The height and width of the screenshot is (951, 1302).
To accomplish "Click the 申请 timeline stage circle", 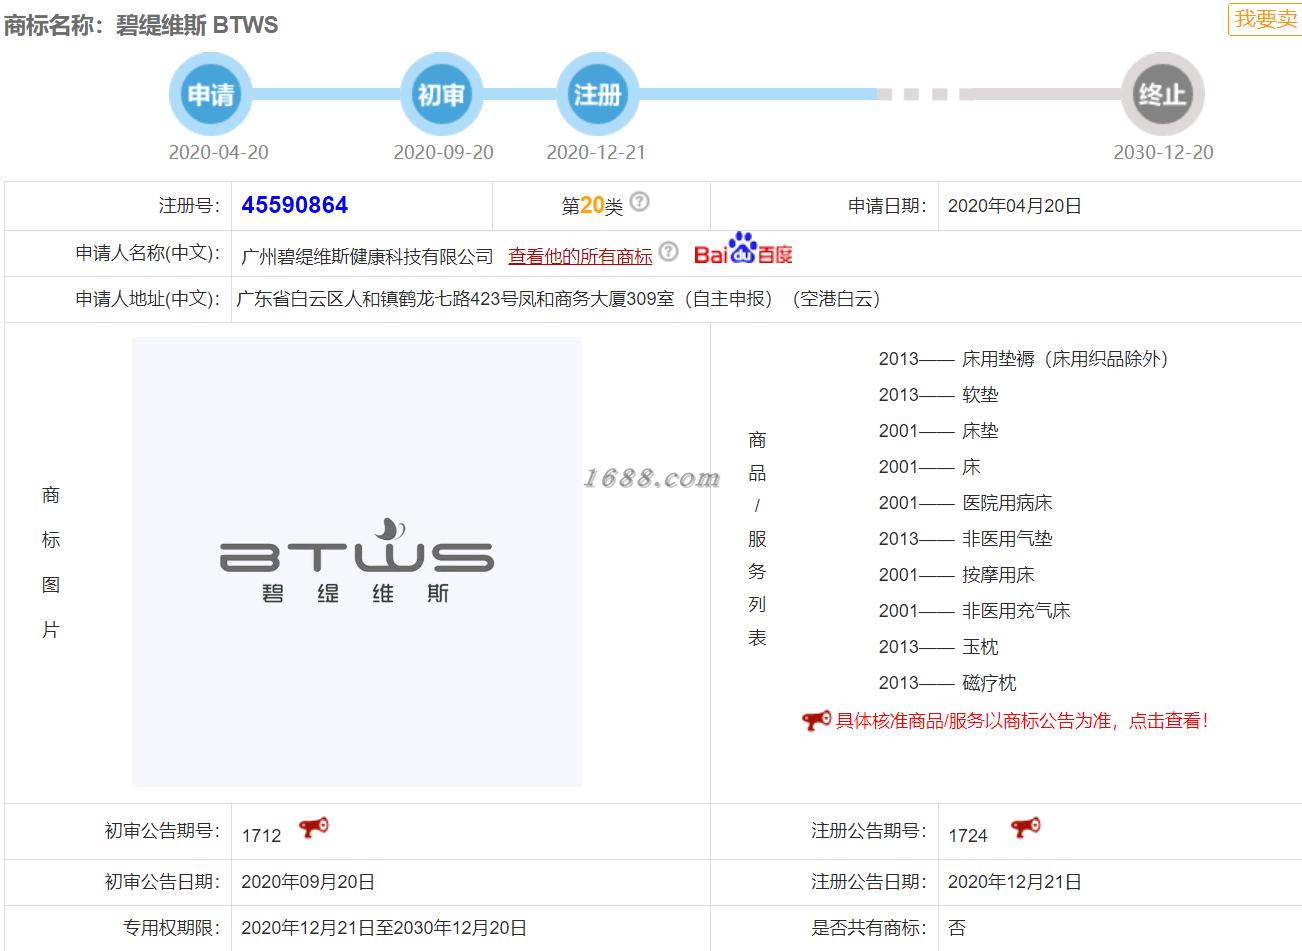I will pyautogui.click(x=211, y=94).
